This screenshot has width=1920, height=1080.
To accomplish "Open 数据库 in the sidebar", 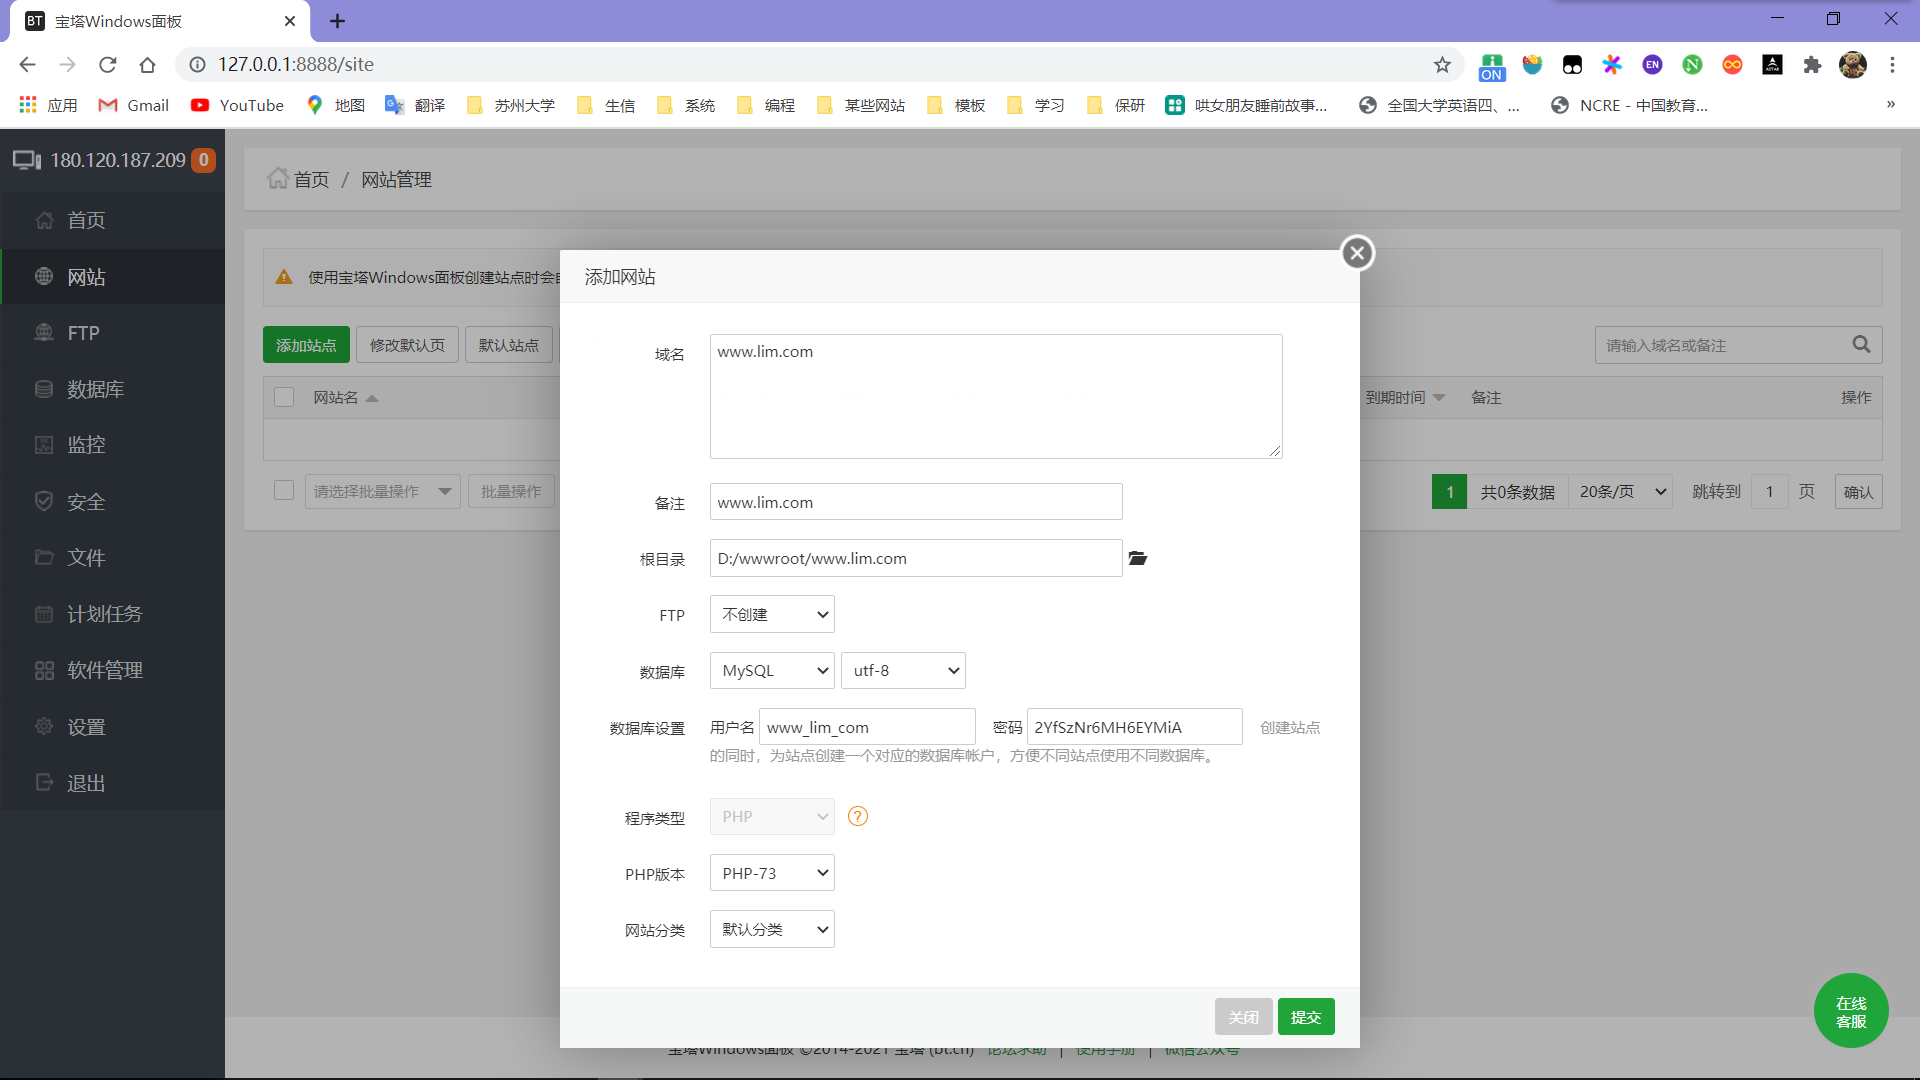I will (x=112, y=389).
